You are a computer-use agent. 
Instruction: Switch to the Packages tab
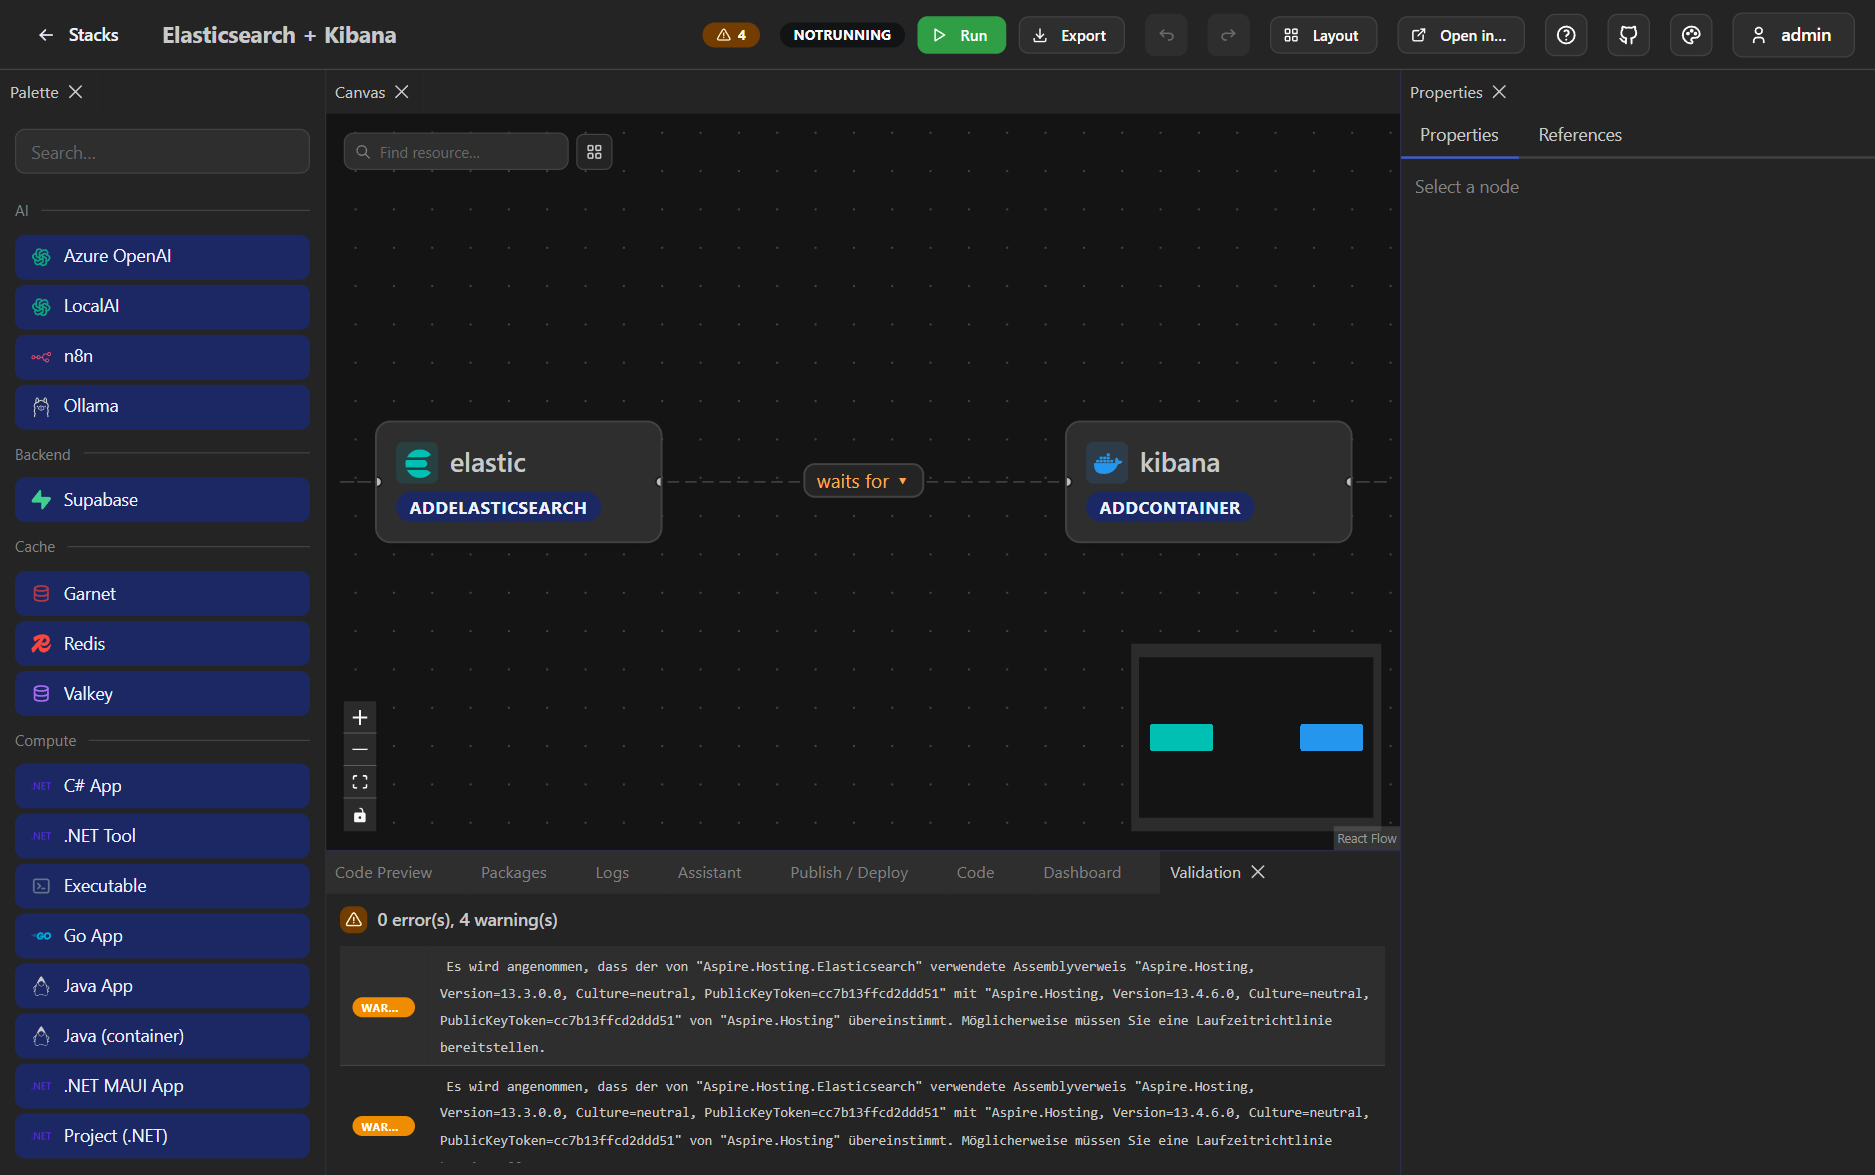[514, 873]
